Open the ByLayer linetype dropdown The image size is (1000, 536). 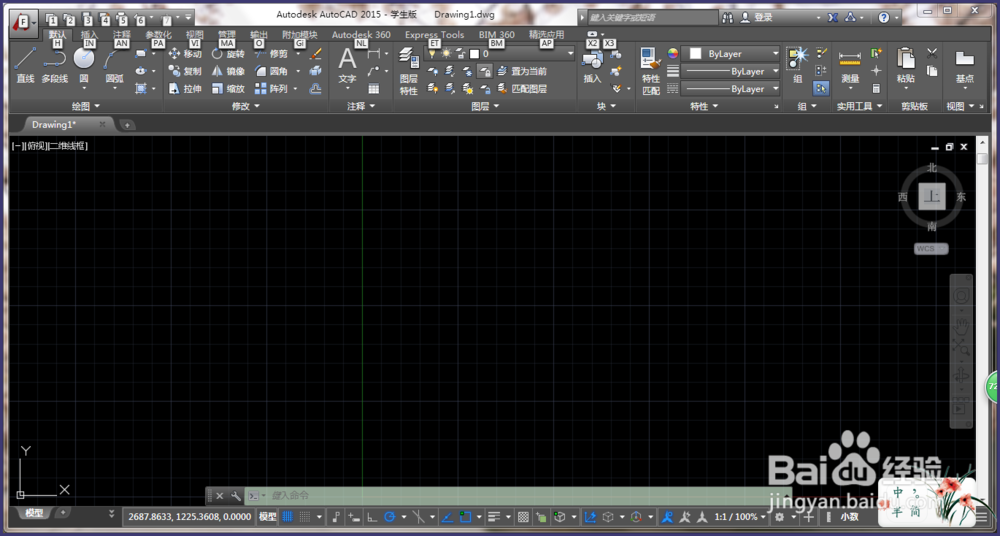pos(732,89)
